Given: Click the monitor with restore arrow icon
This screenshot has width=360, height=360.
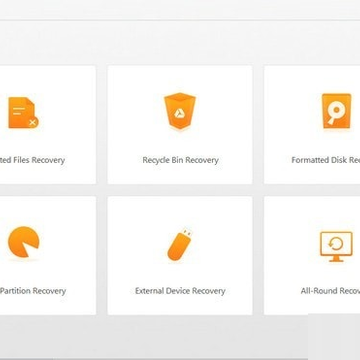Looking at the screenshot, I should coord(336,247).
